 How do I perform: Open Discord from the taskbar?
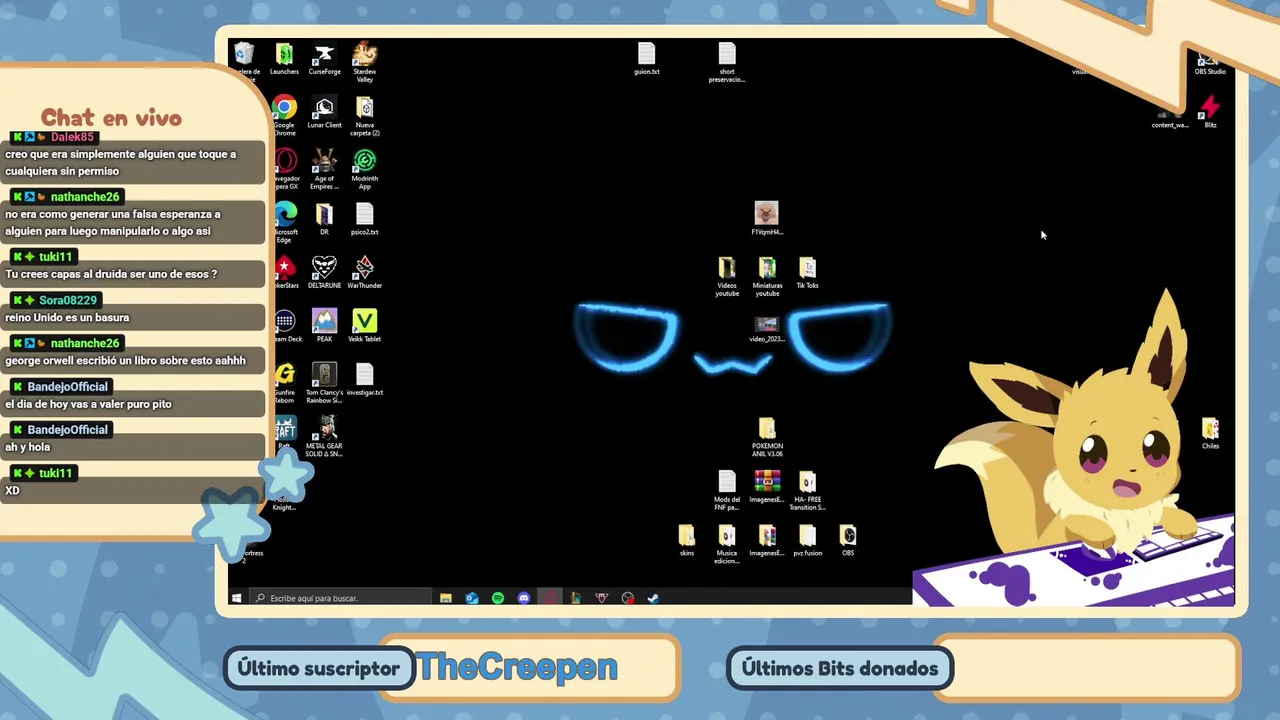[x=524, y=598]
